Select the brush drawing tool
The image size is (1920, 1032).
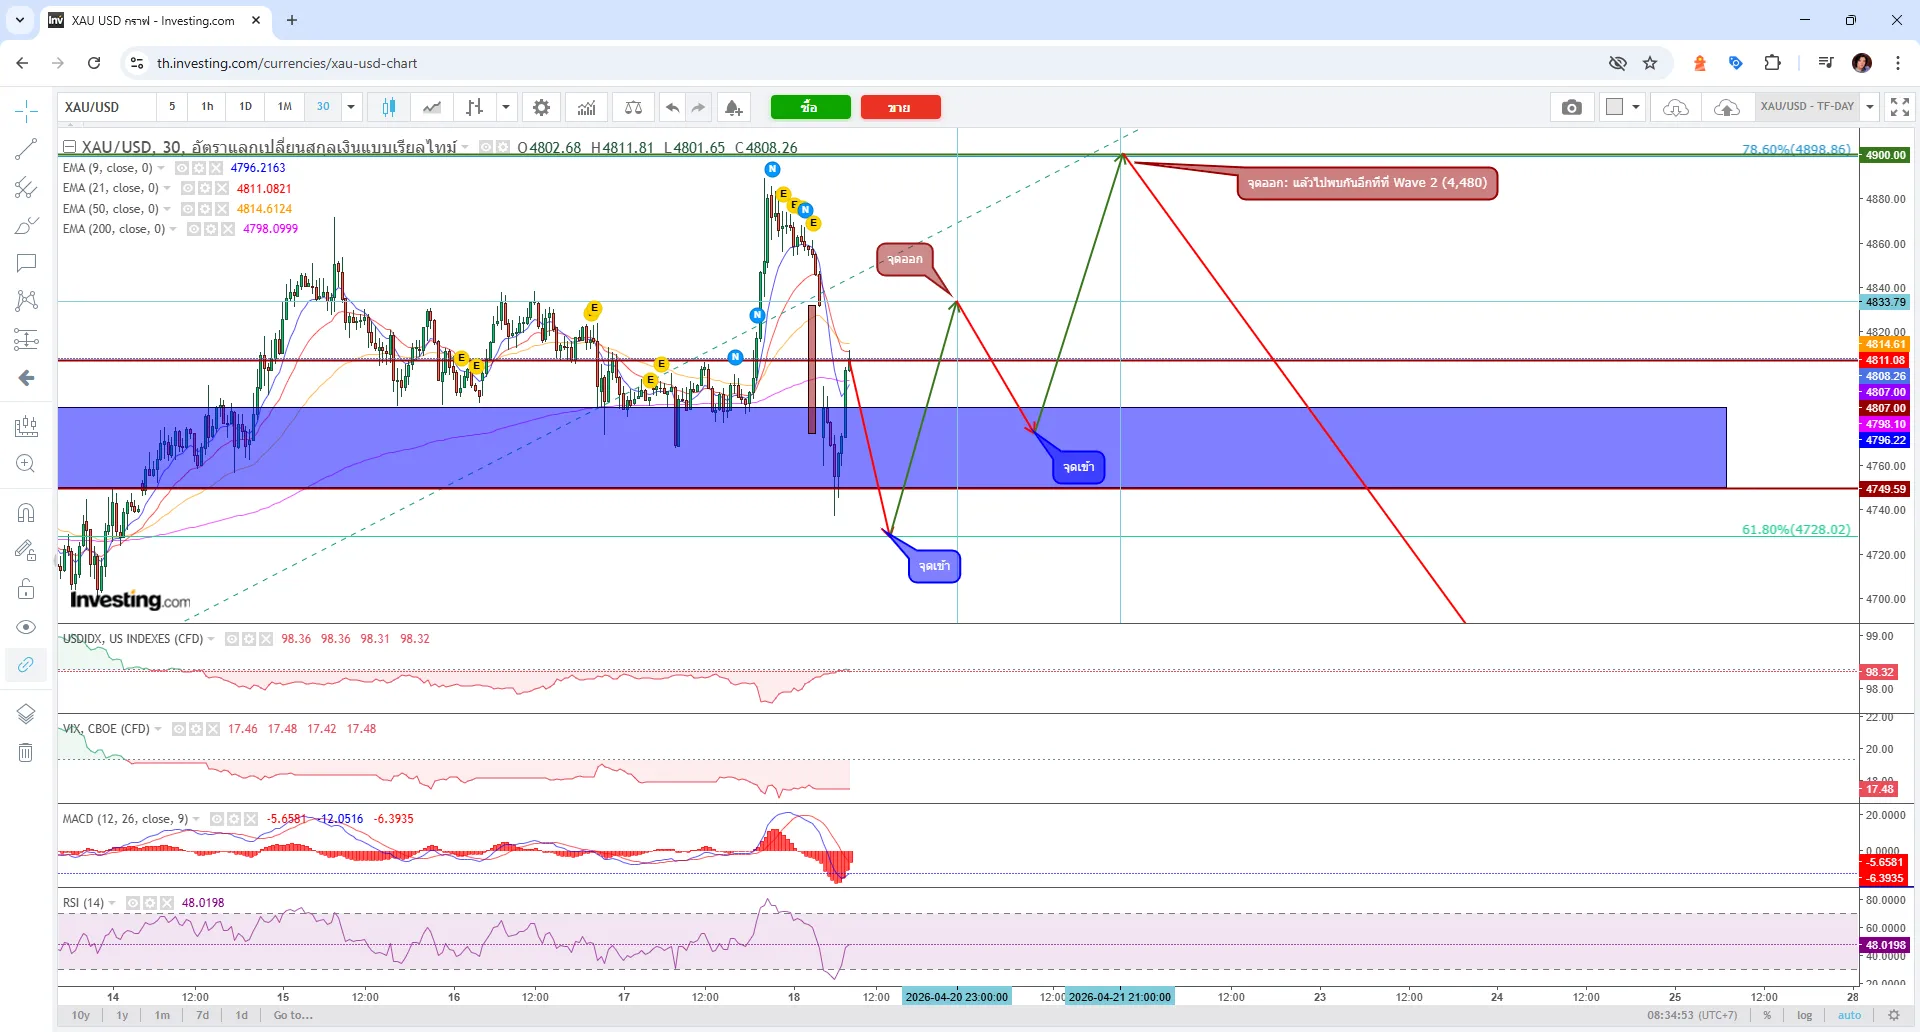coord(27,226)
